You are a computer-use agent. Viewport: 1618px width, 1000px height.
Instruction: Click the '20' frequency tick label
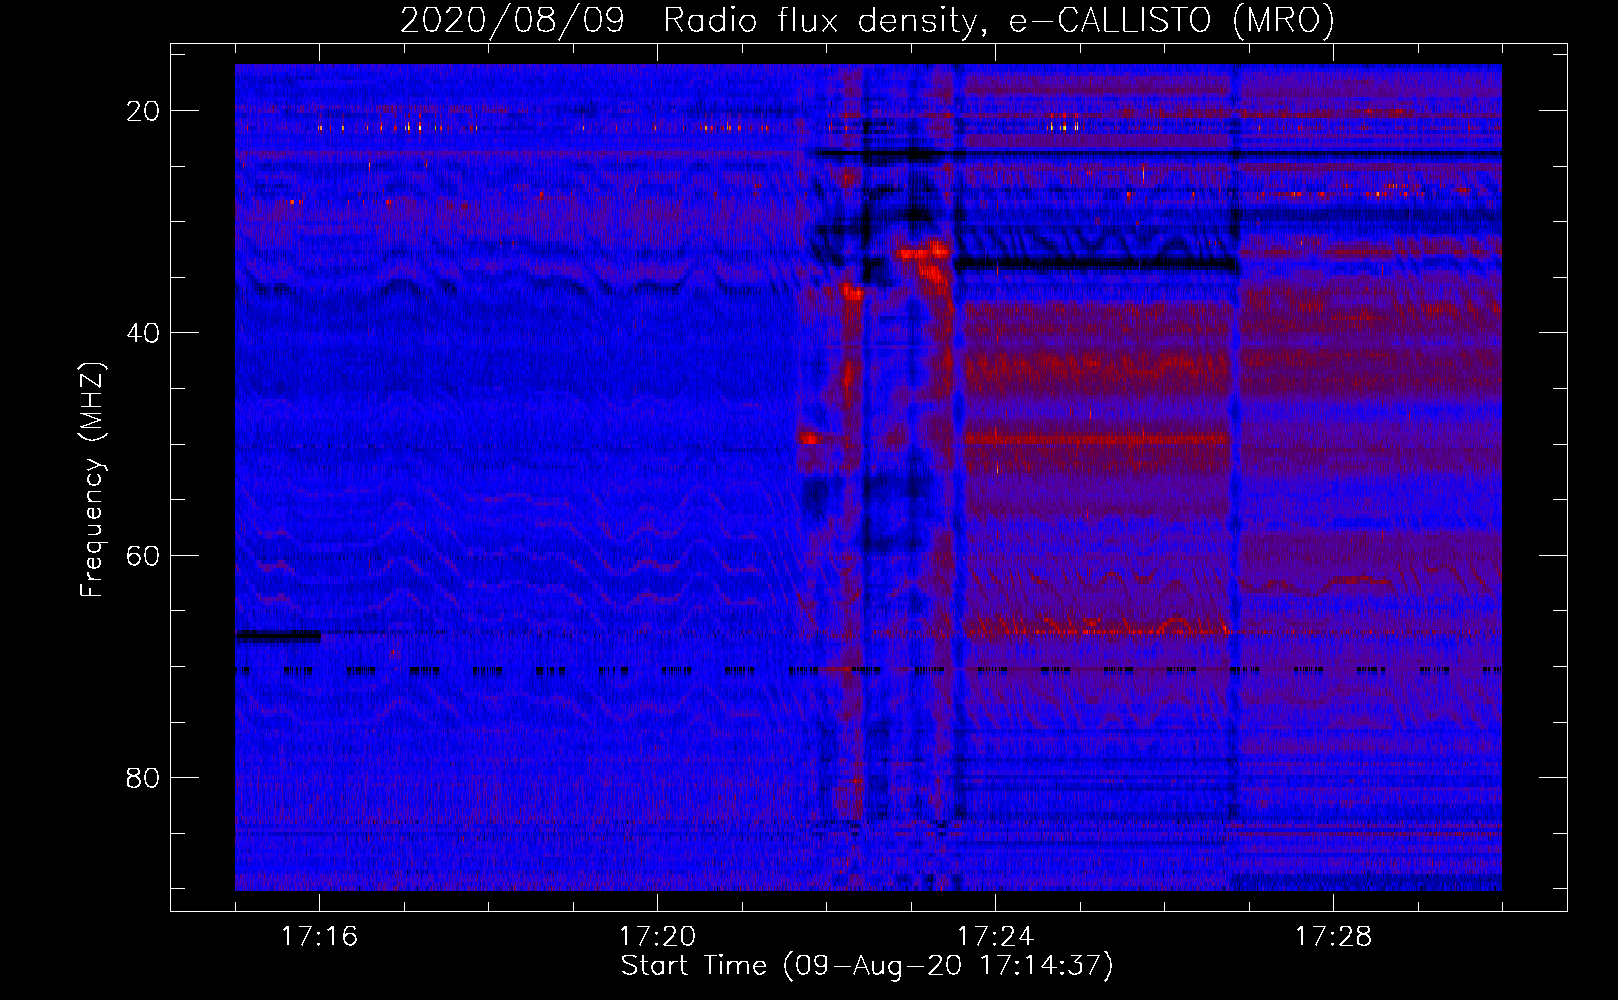click(143, 111)
